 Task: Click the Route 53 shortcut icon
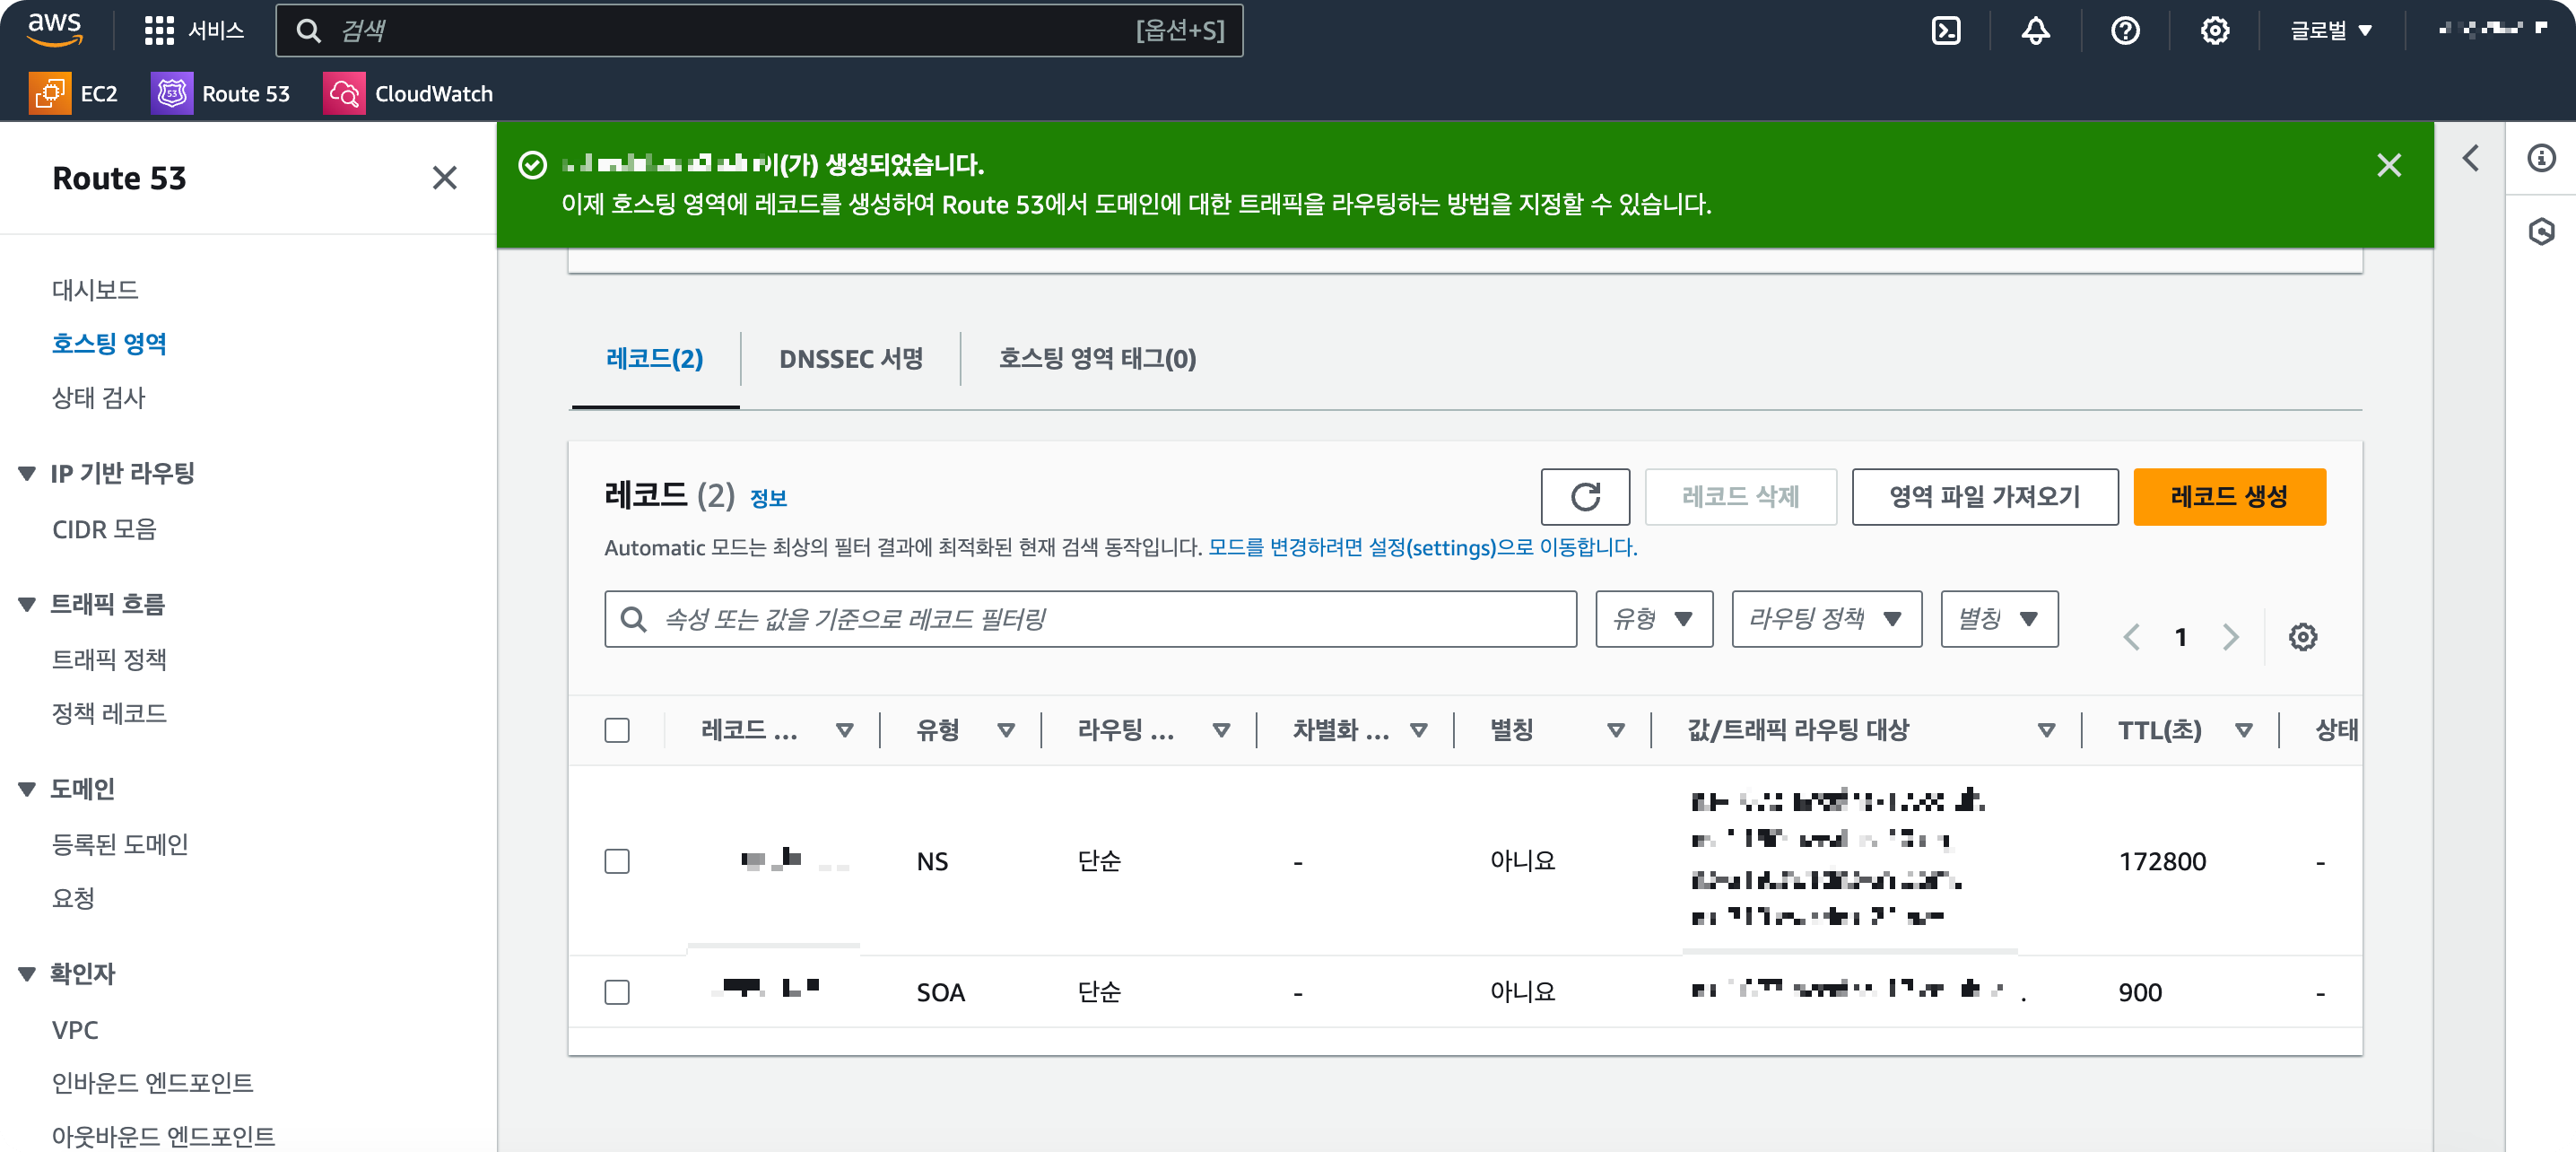(171, 94)
